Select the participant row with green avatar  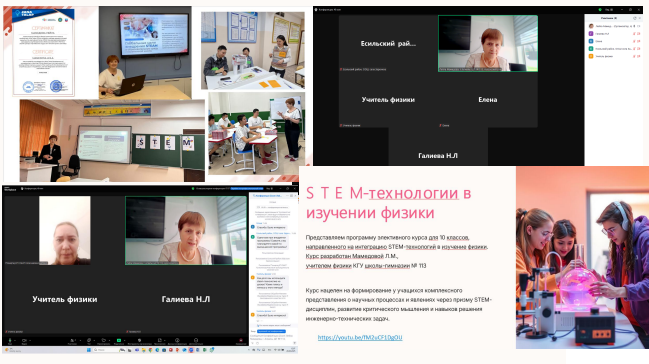(614, 48)
